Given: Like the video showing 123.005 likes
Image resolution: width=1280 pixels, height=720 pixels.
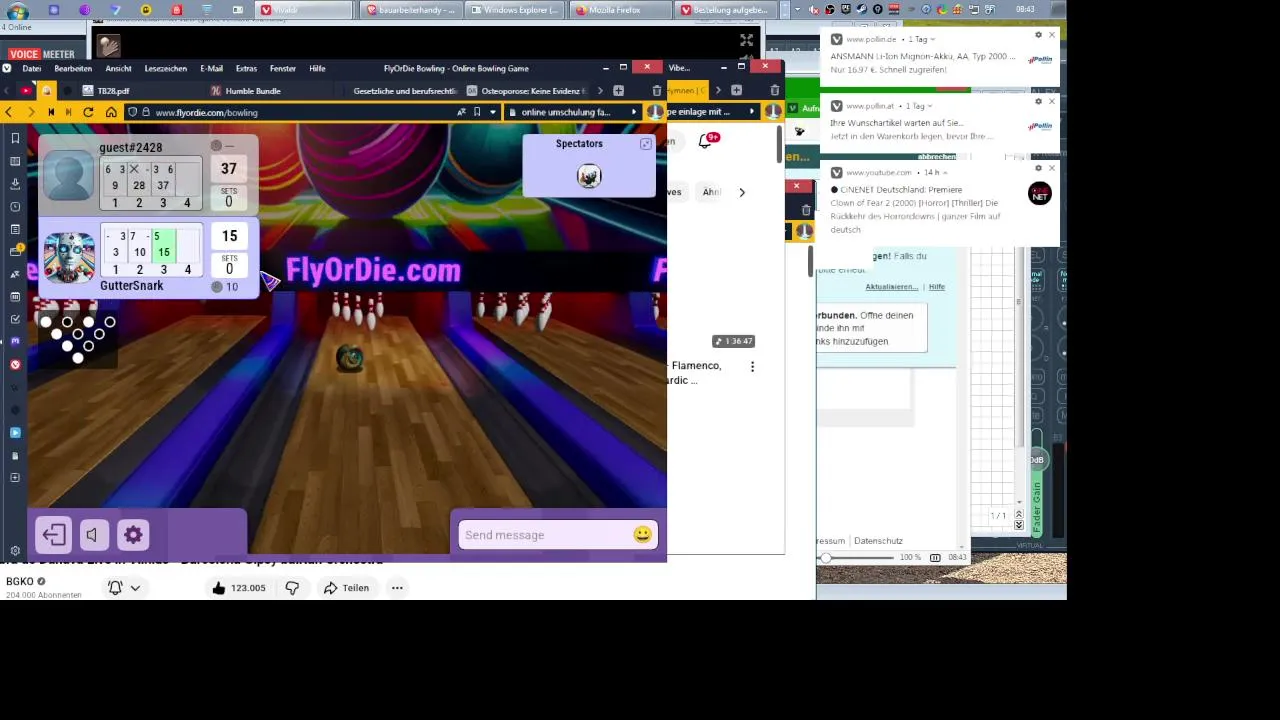Looking at the screenshot, I should coord(238,588).
